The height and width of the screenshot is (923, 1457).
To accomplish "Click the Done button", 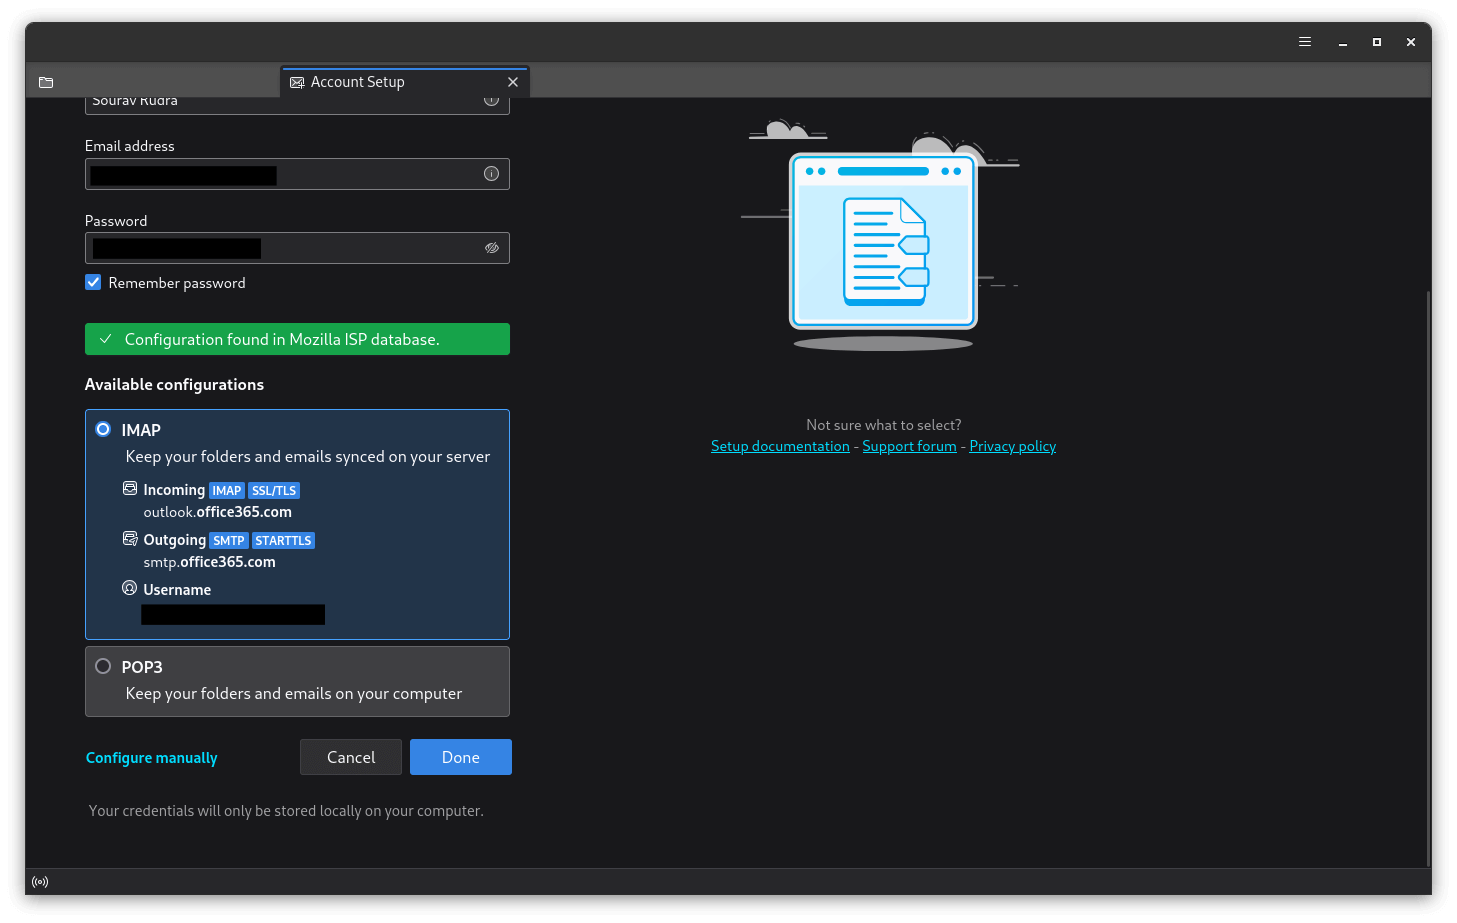I will (460, 757).
